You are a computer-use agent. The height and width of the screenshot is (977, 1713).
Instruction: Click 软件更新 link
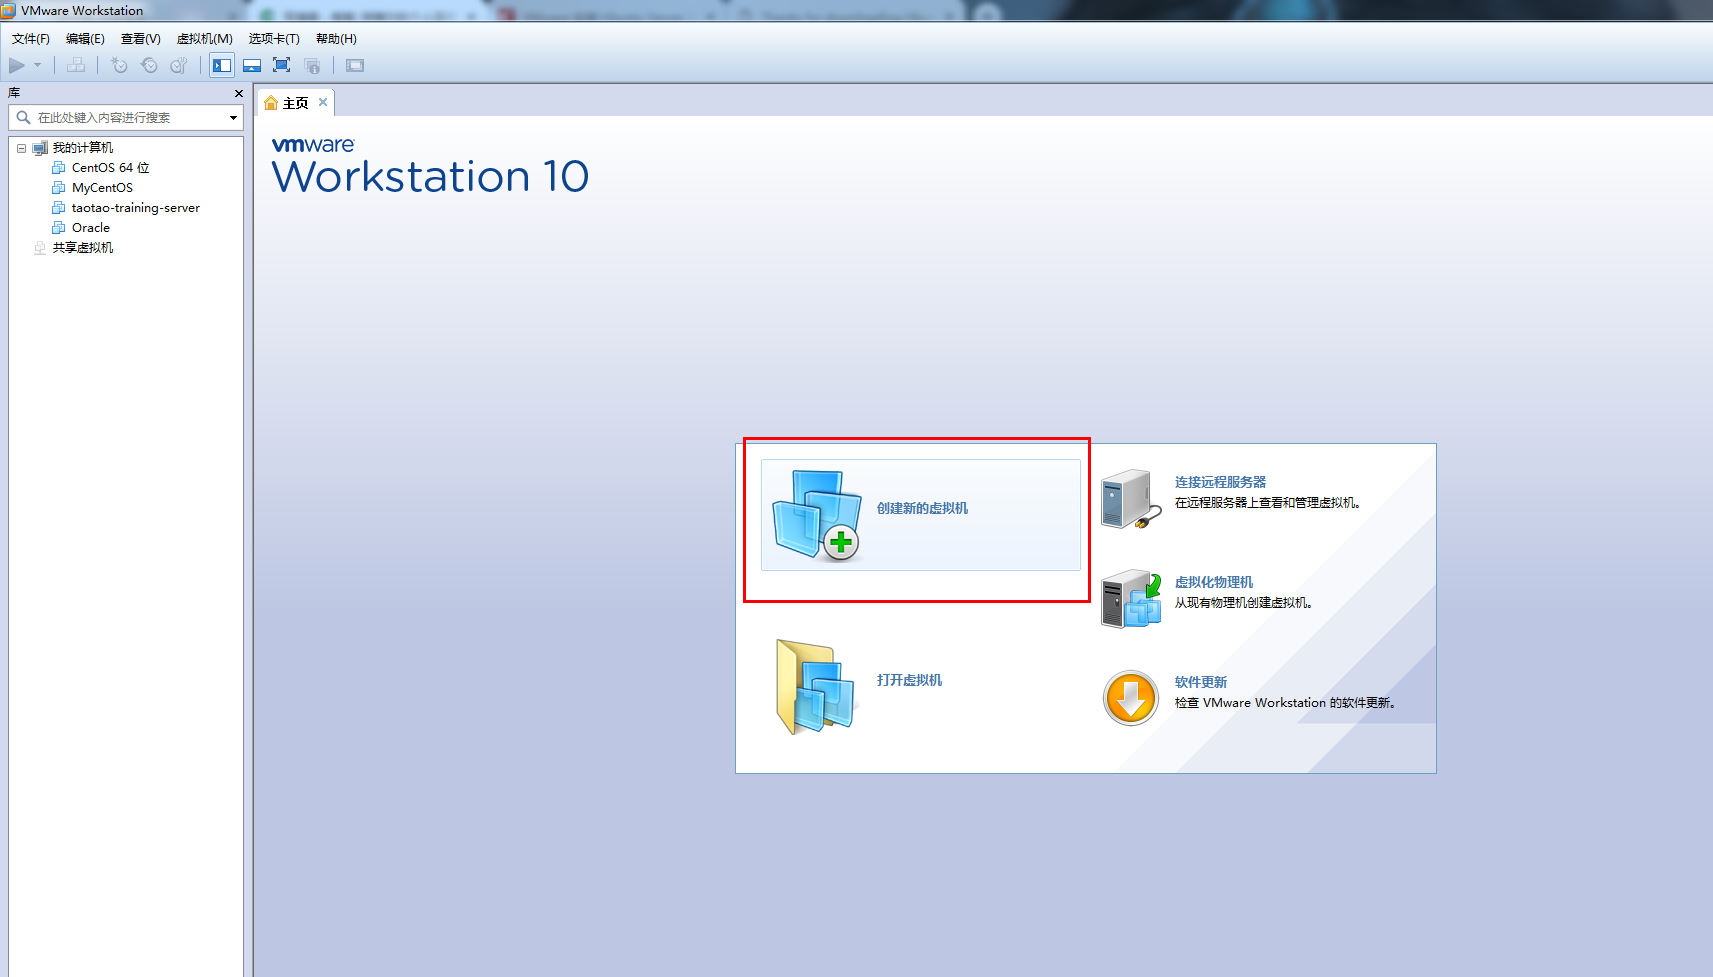tap(1201, 682)
